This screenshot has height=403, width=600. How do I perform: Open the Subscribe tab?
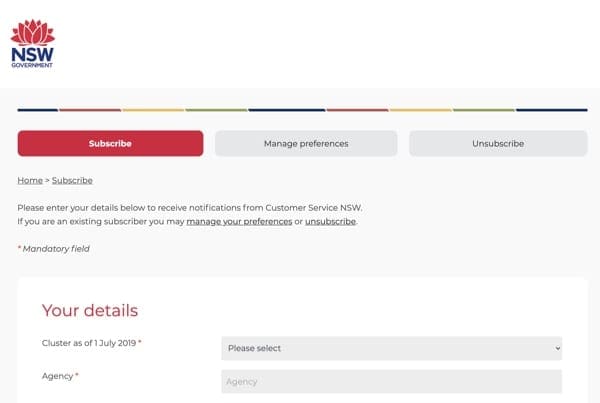(x=110, y=144)
